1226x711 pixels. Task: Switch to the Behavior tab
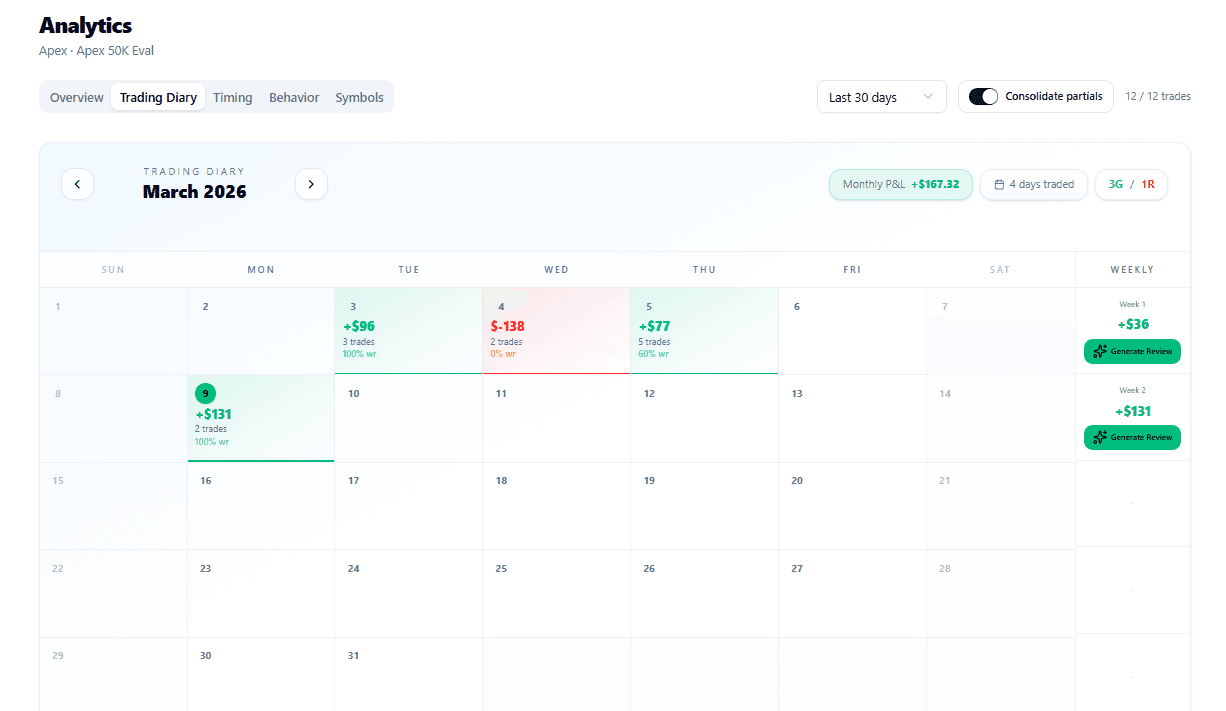(294, 97)
